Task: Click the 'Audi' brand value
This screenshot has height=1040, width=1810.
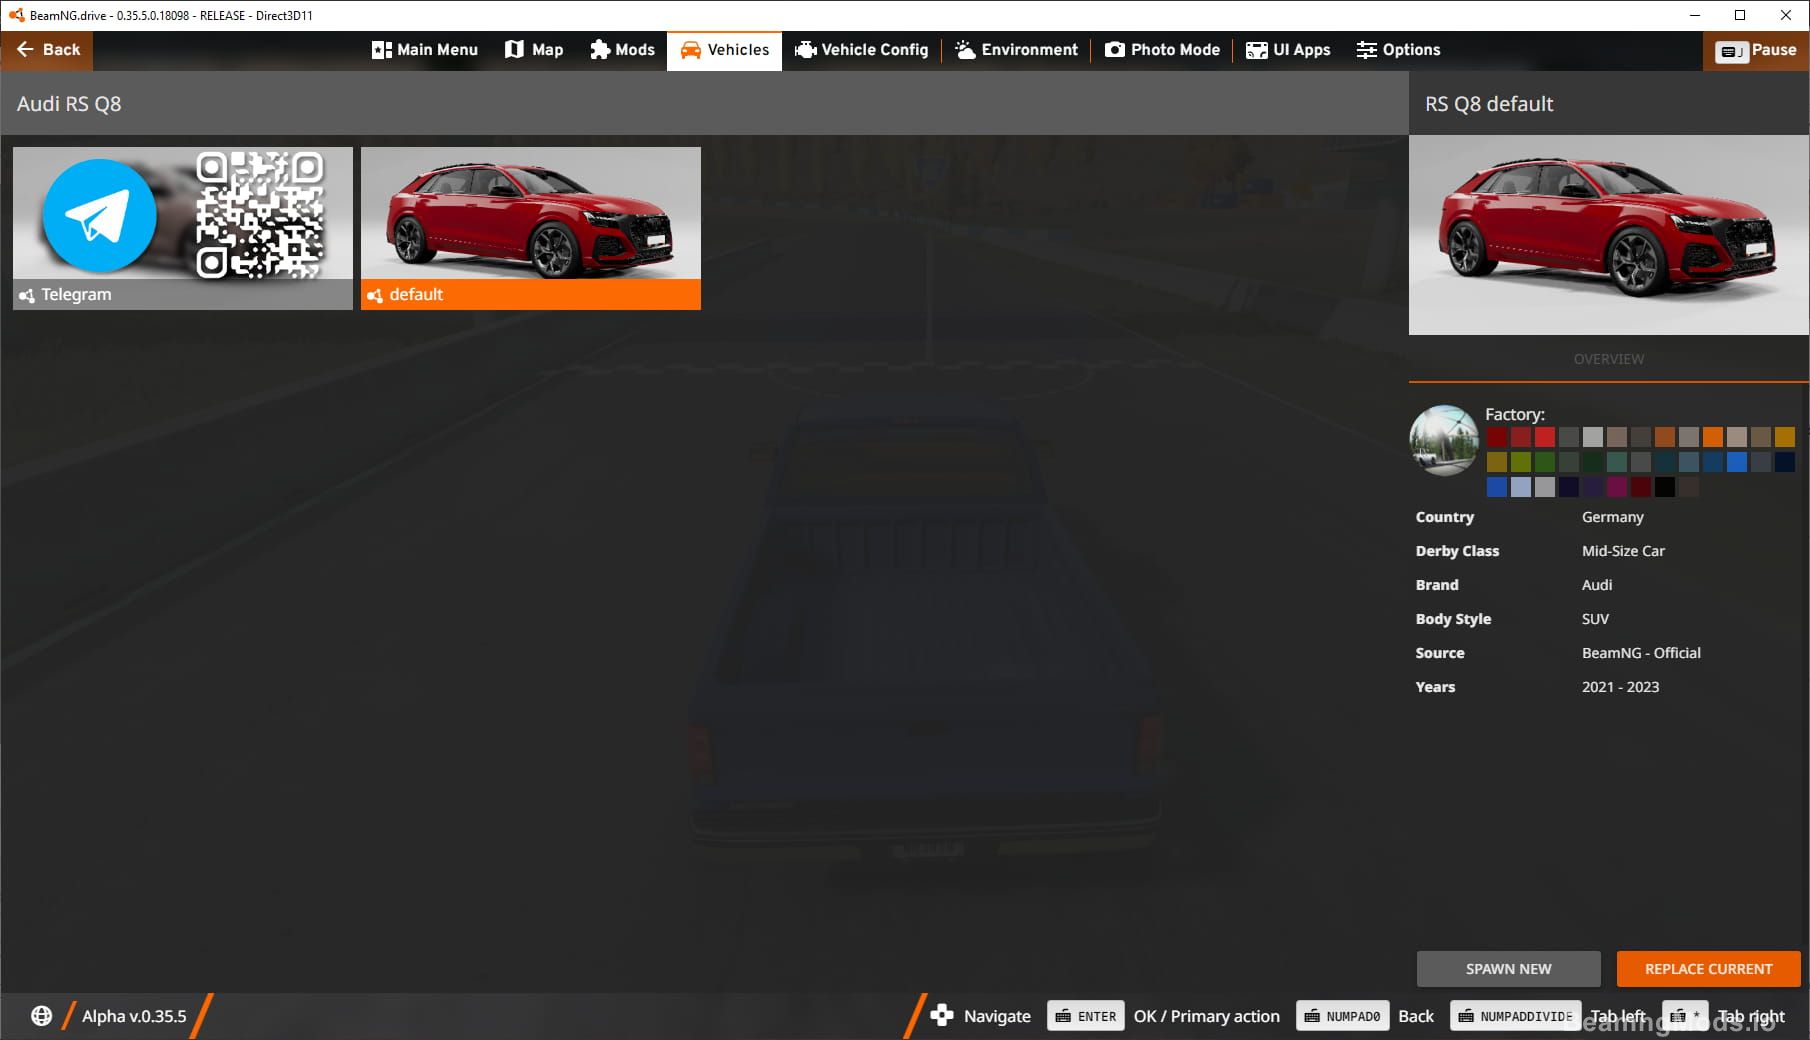Action: (1597, 585)
